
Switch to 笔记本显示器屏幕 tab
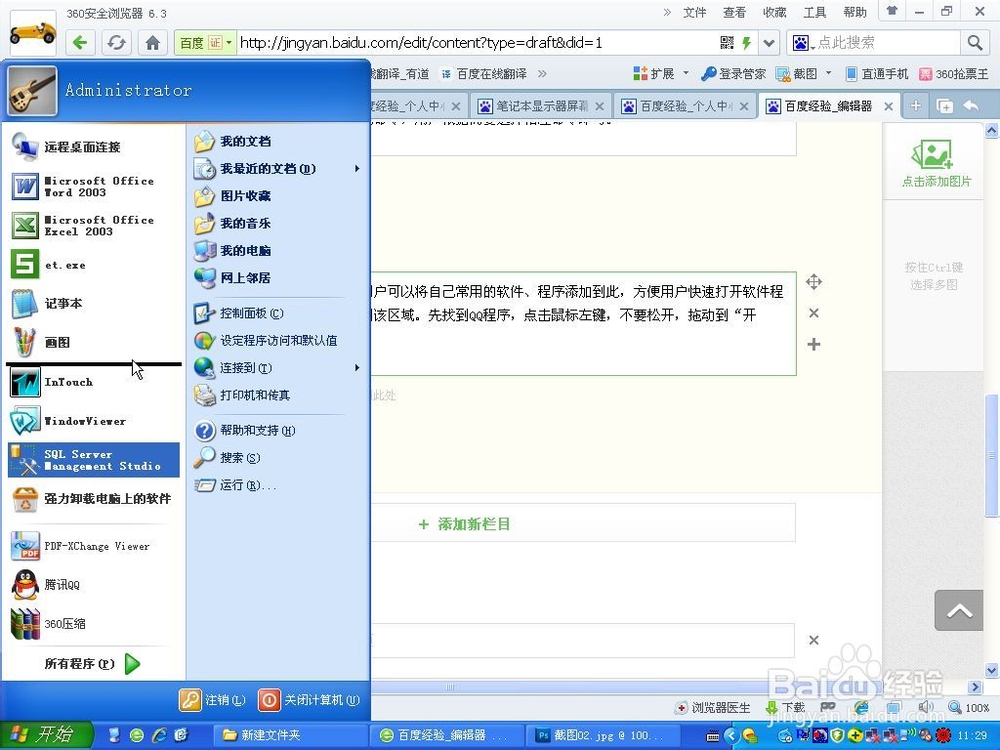[x=541, y=106]
